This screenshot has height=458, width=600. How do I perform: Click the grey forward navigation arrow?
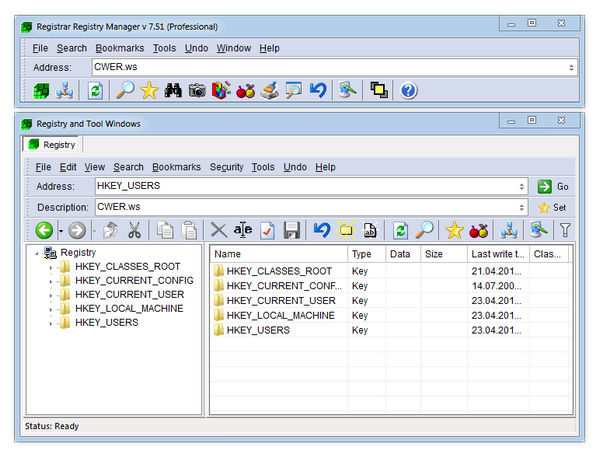pyautogui.click(x=77, y=230)
